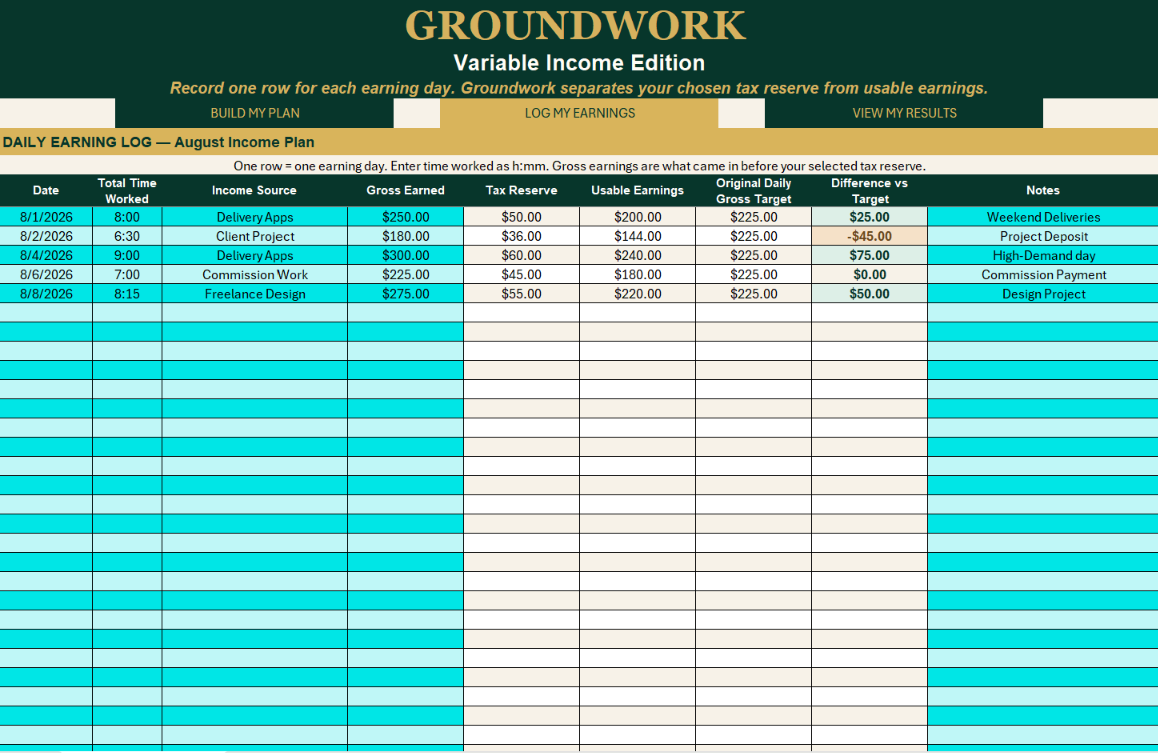Screen dimensions: 1158x753
Task: Click the -$45.00 difference cell
Action: [x=869, y=236]
